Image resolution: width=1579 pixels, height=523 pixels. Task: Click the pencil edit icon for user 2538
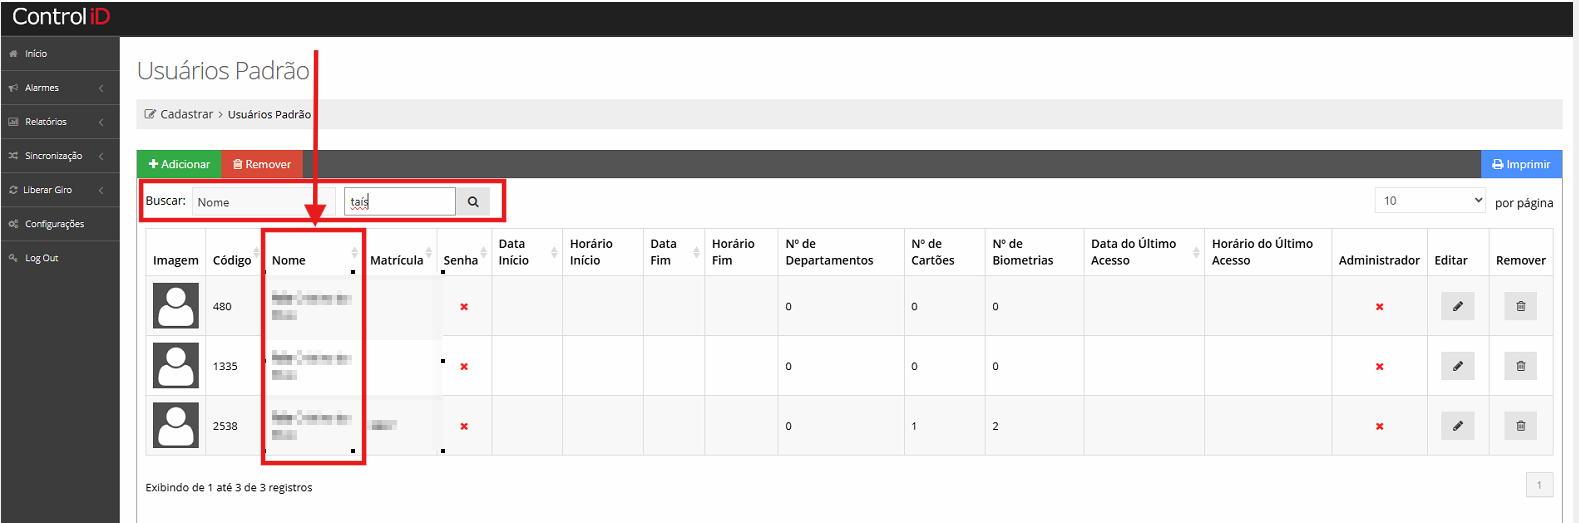[1457, 426]
